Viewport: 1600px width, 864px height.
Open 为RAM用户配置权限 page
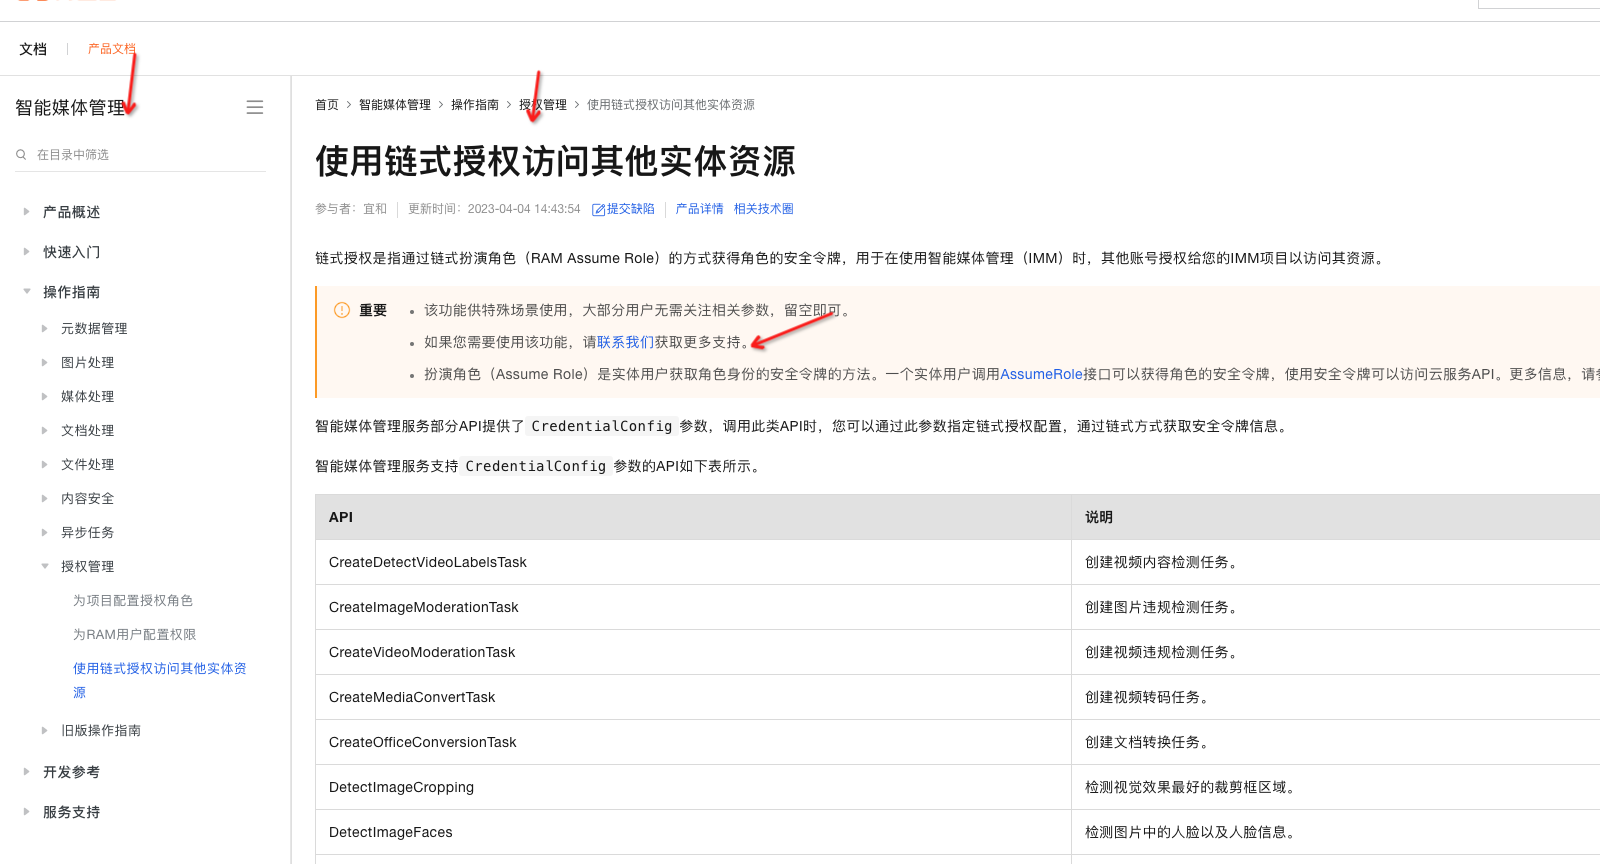click(134, 634)
